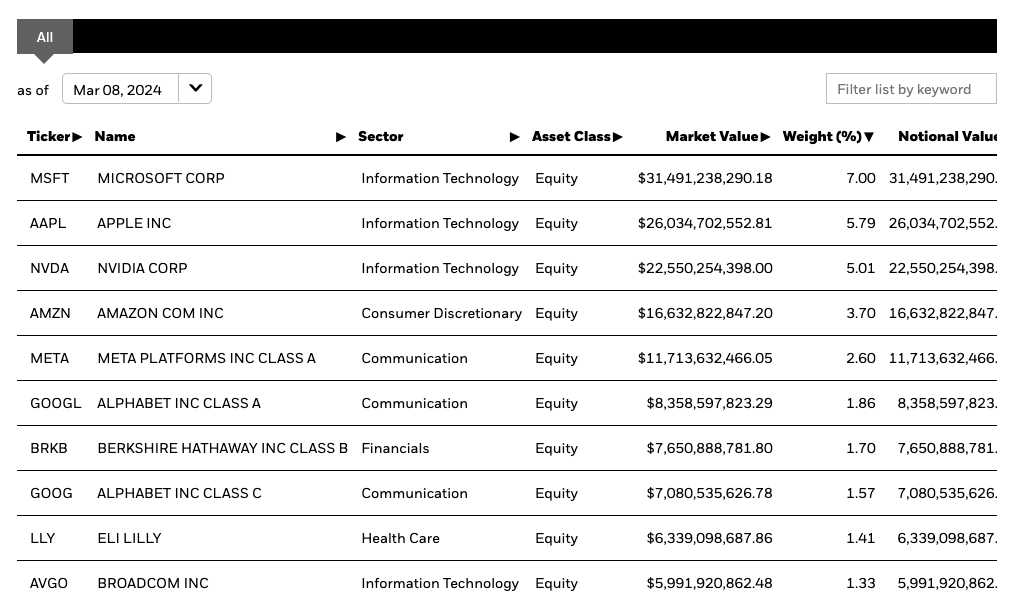Sort by Sector column arrow
1028x613 pixels.
515,137
